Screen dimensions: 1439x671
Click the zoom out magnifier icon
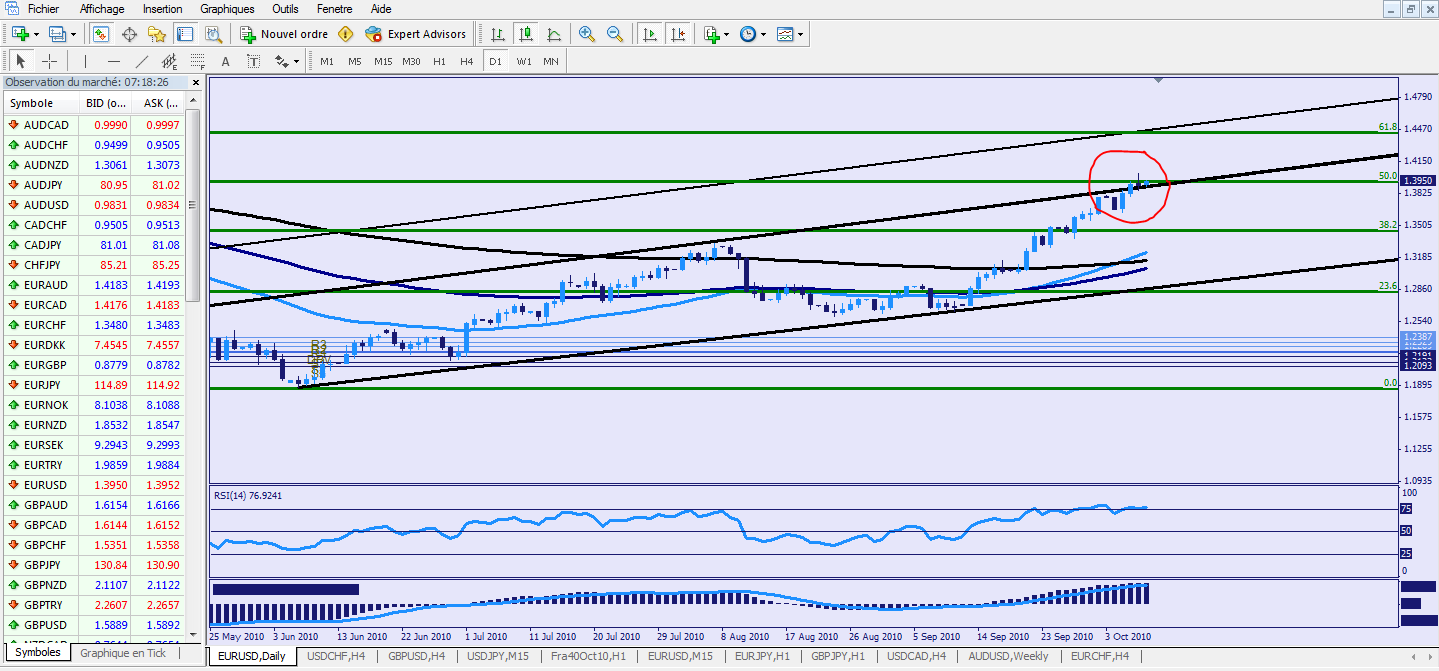coord(614,34)
